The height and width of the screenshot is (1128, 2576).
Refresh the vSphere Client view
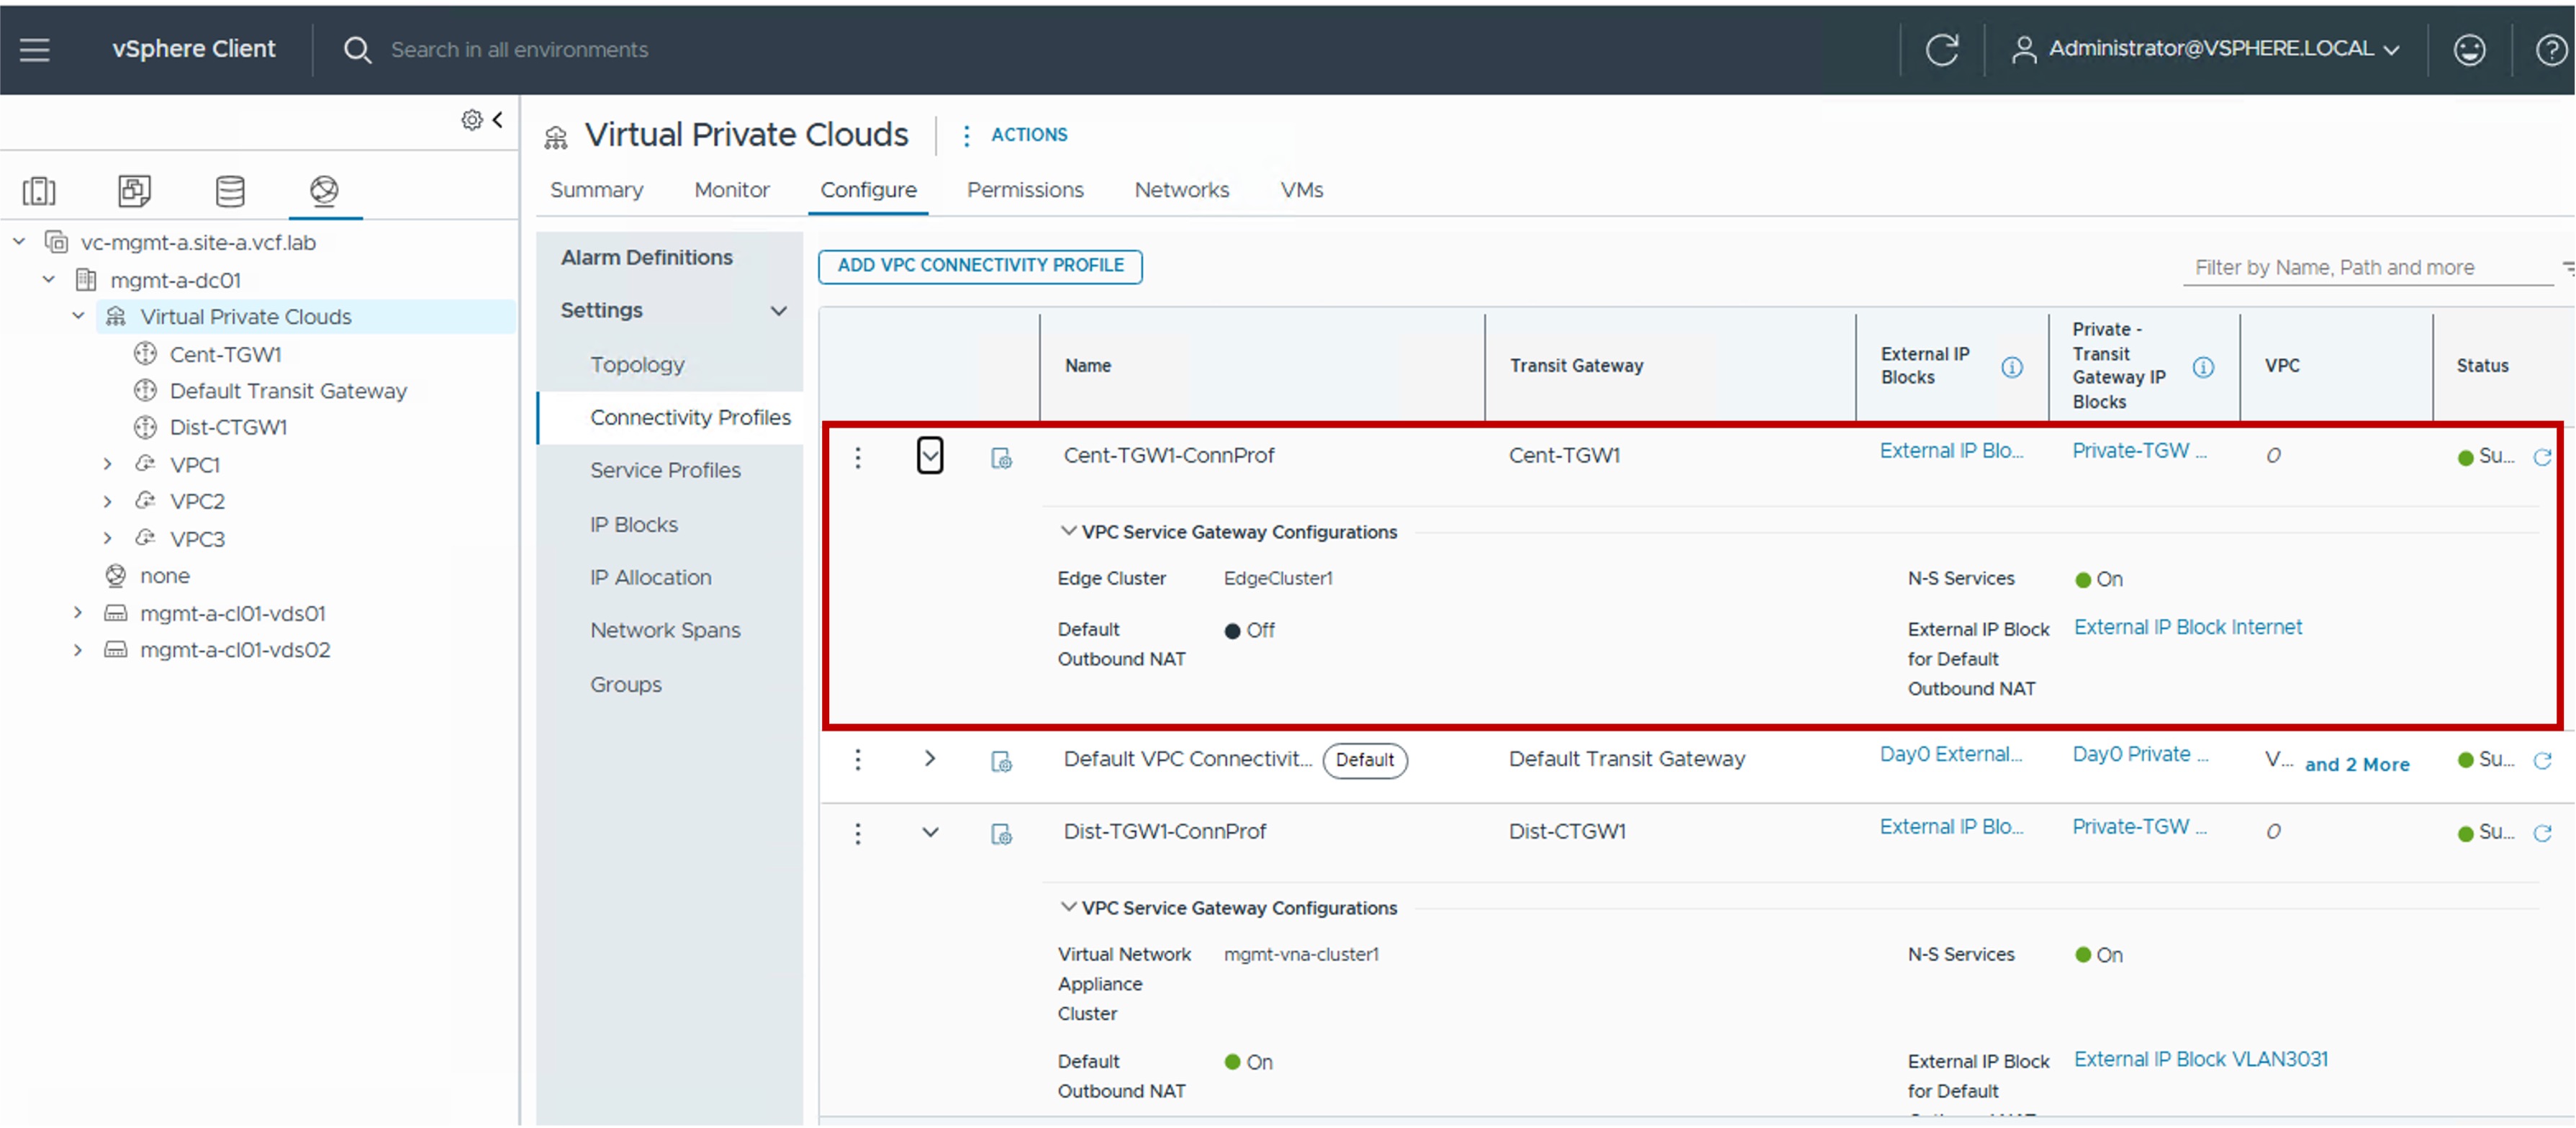click(x=1941, y=49)
